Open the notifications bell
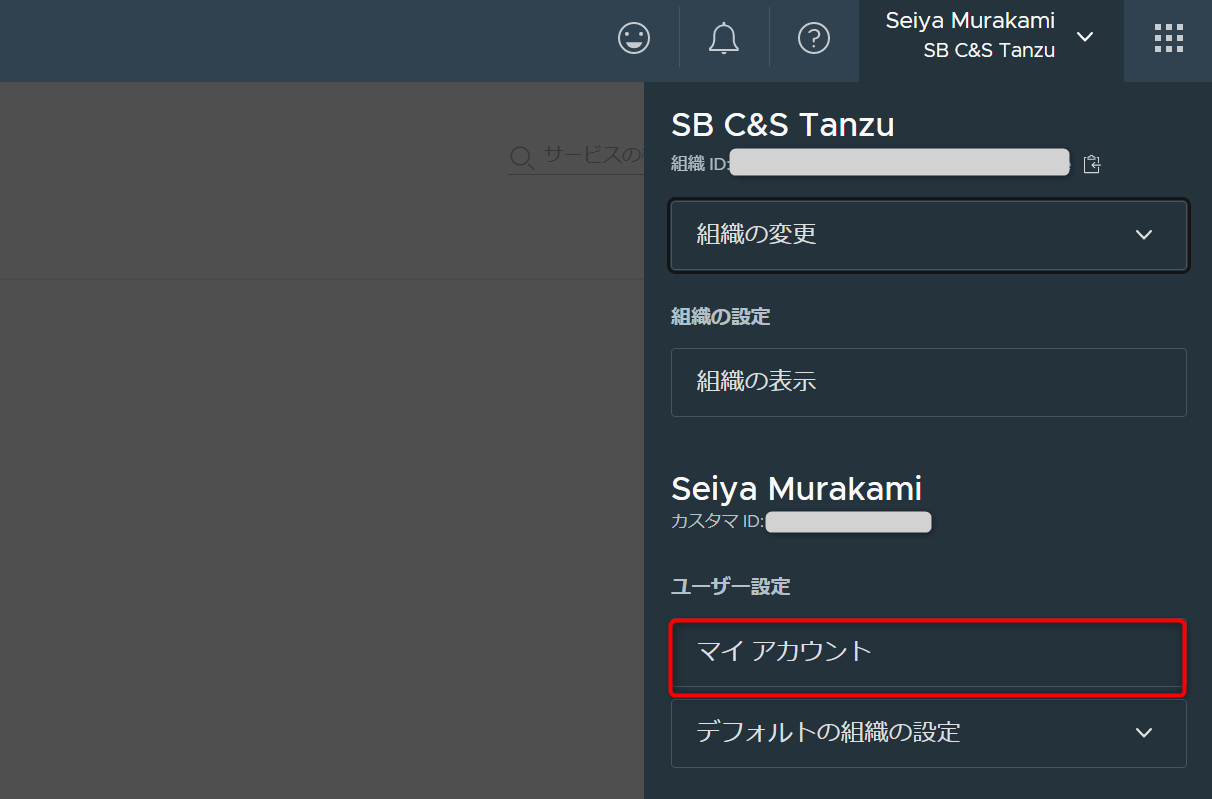Viewport: 1212px width, 799px height. pos(723,39)
